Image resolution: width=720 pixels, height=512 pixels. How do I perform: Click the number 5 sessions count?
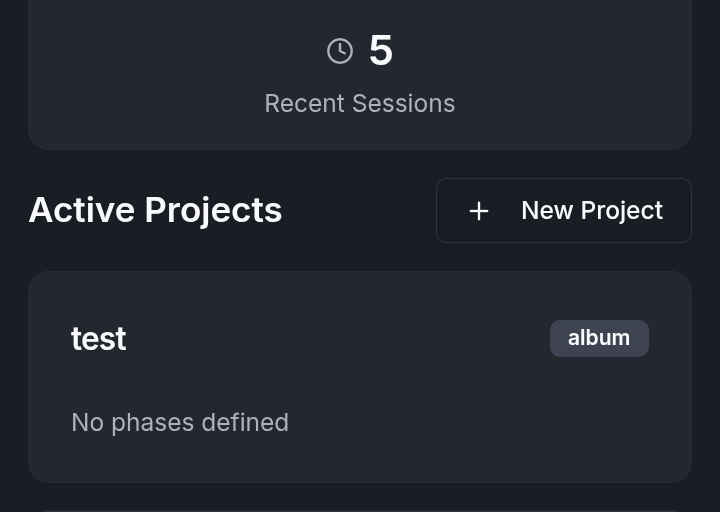[x=381, y=51]
